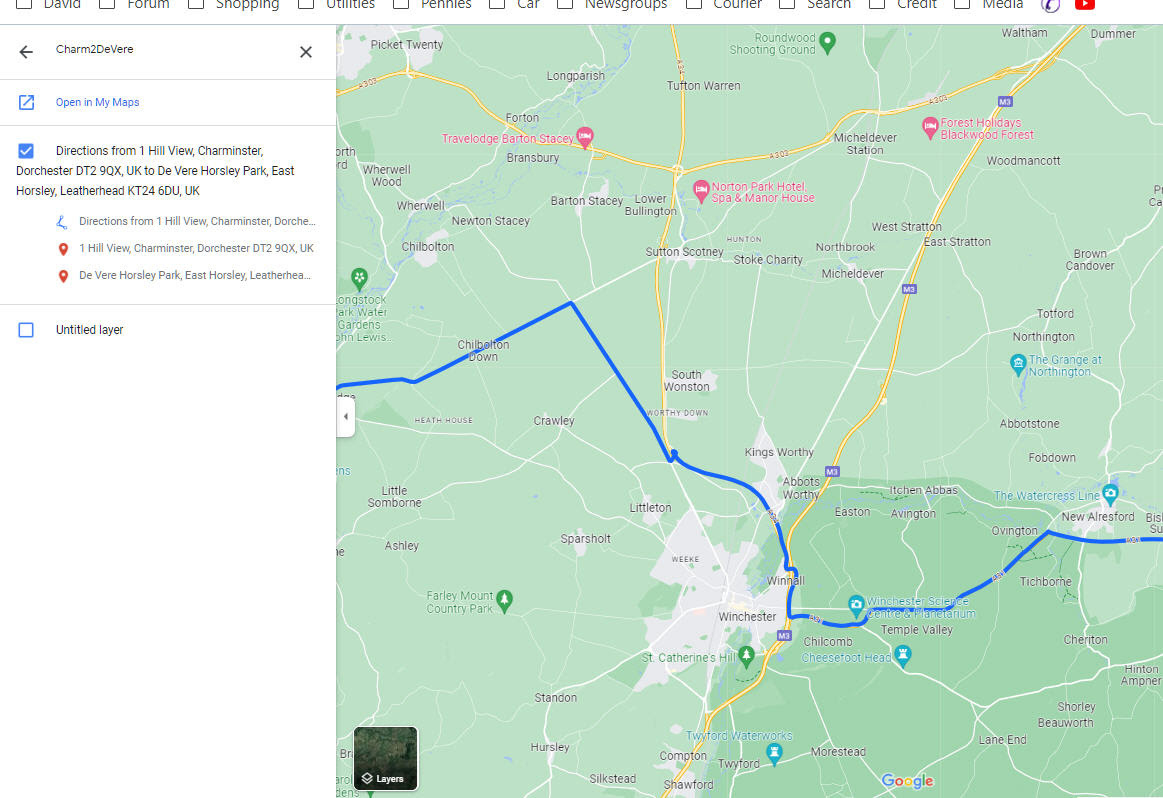Open the Winchester Science Centre map marker
Viewport: 1163px width, 798px height.
point(856,604)
